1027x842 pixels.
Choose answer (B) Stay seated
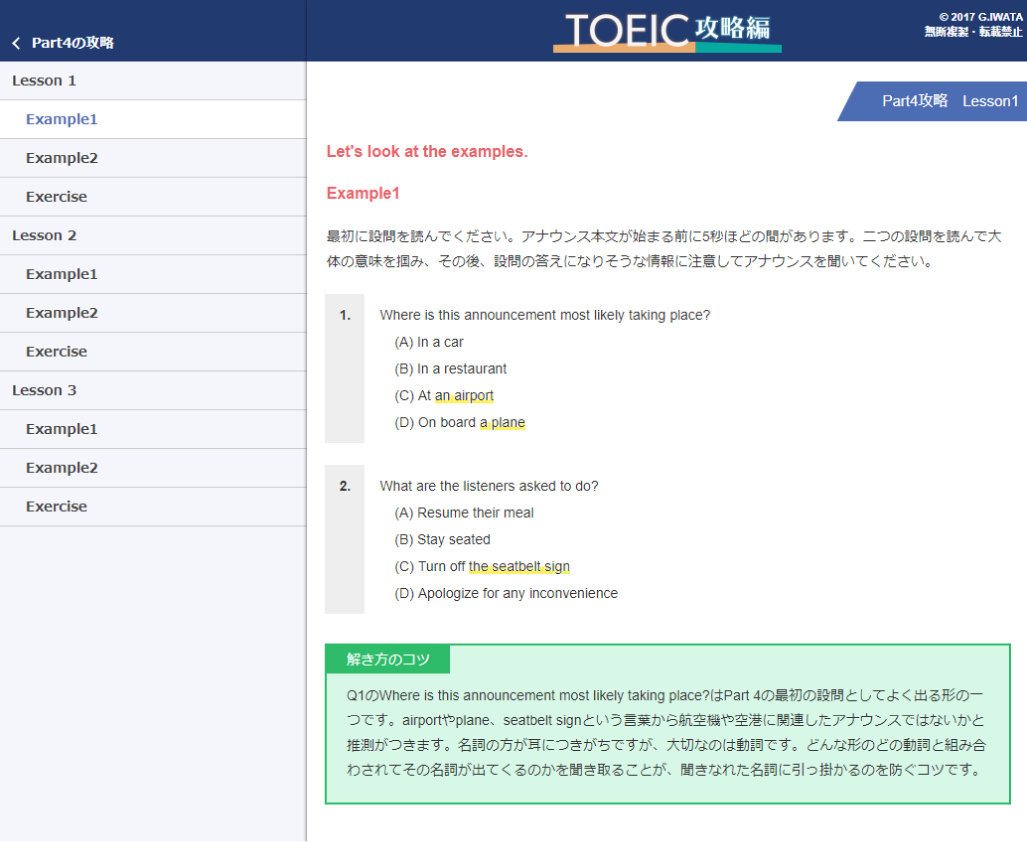pyautogui.click(x=442, y=540)
